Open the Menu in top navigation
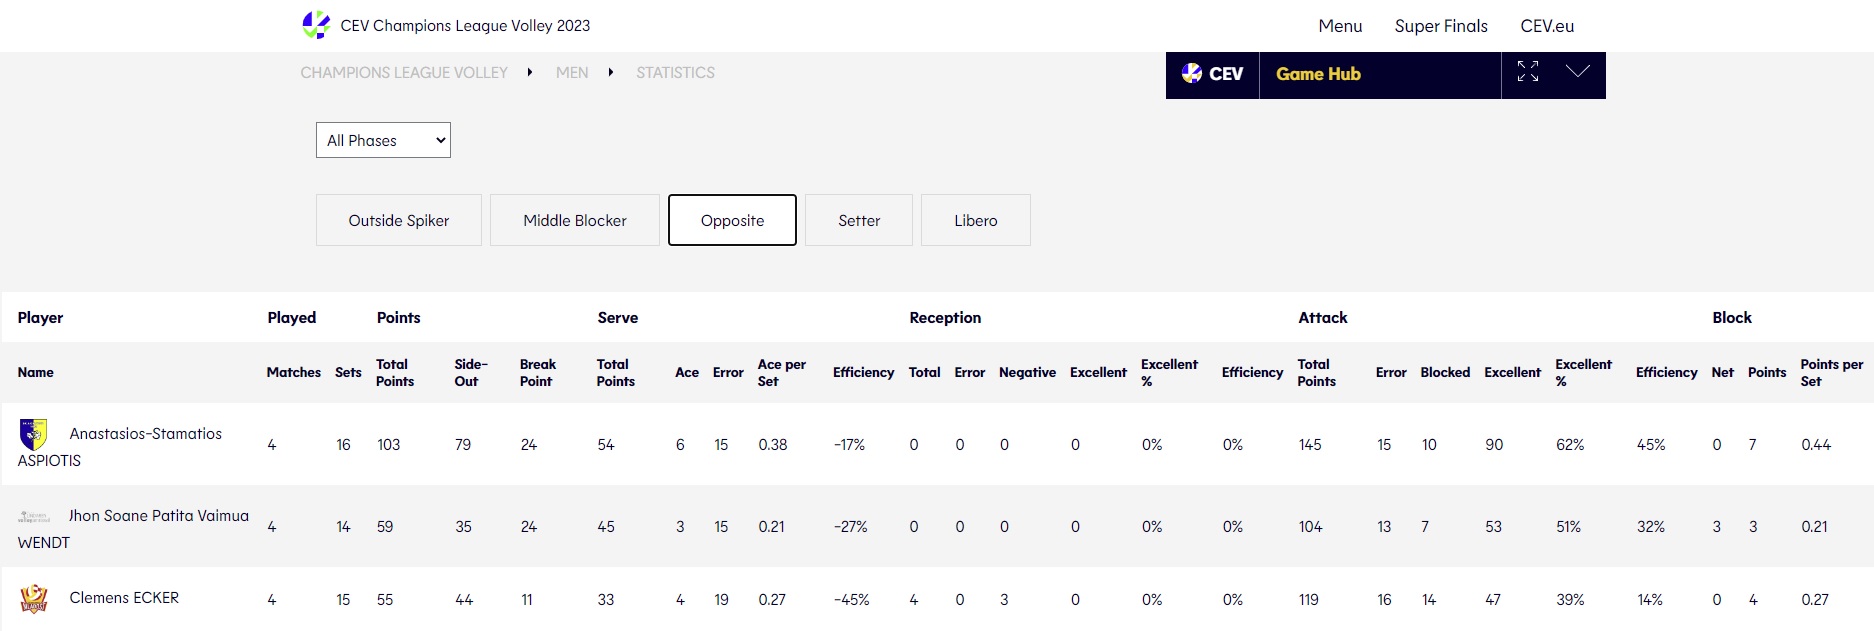 click(1340, 26)
